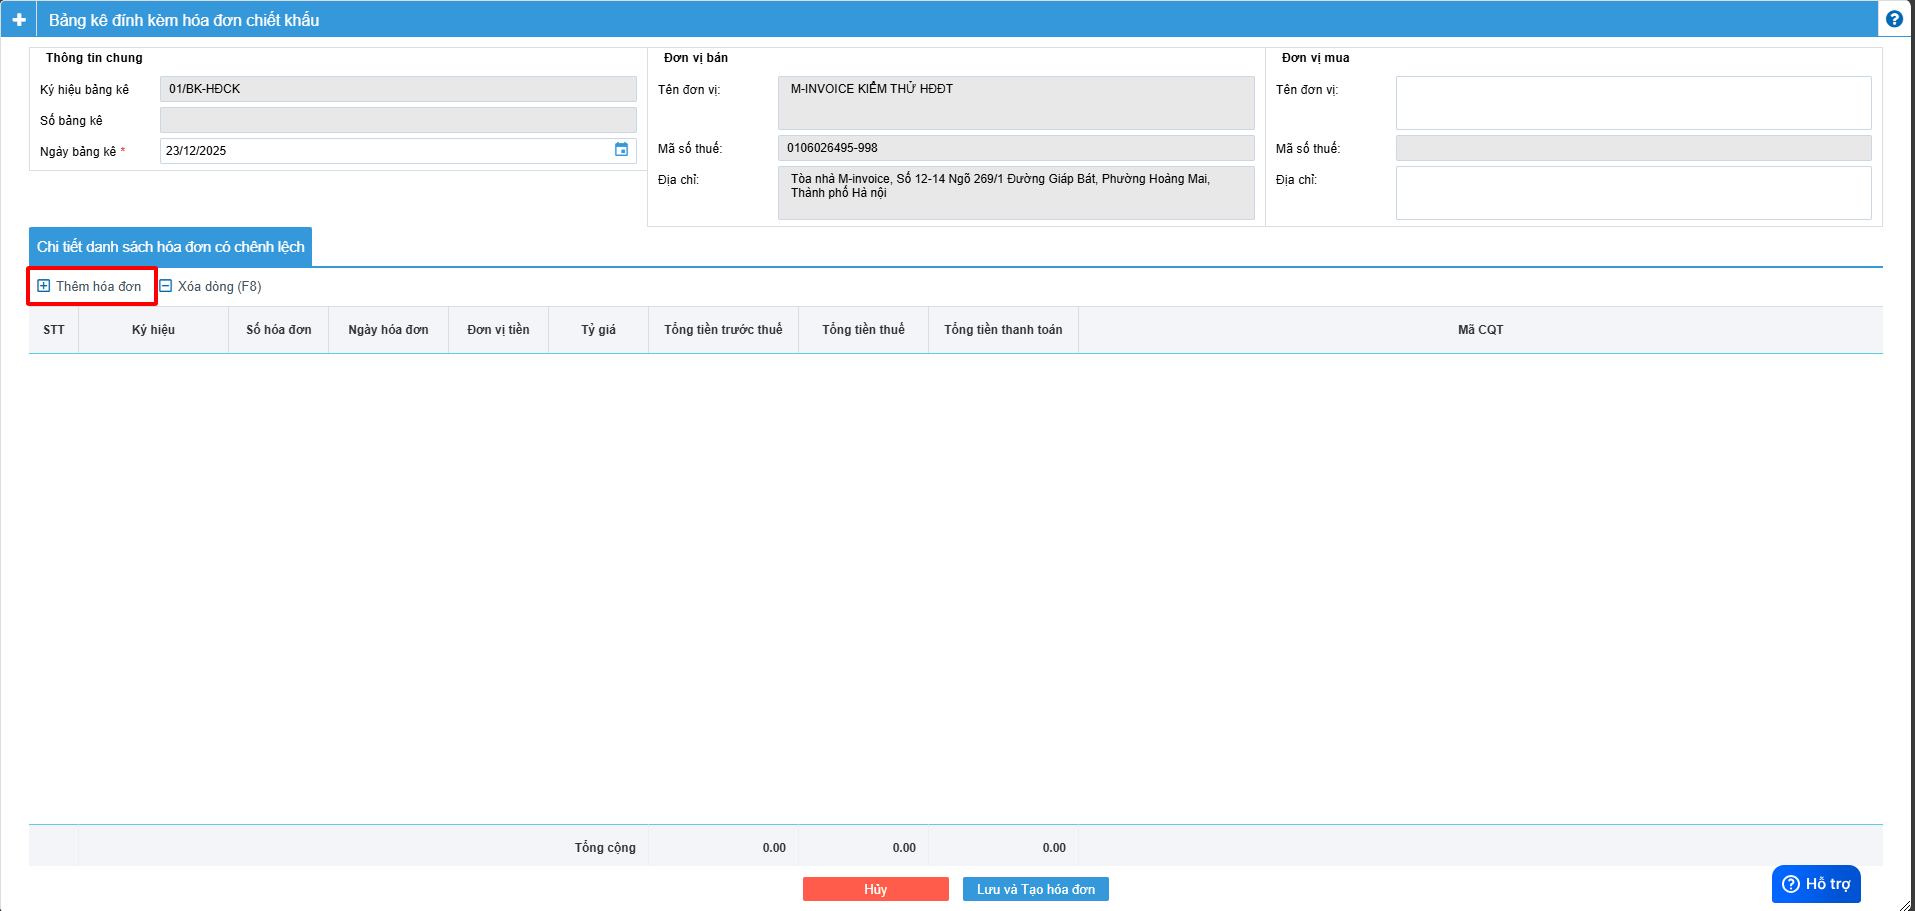Click the Ký hiệu bảng kê field
The height and width of the screenshot is (911, 1915).
pyautogui.click(x=397, y=89)
